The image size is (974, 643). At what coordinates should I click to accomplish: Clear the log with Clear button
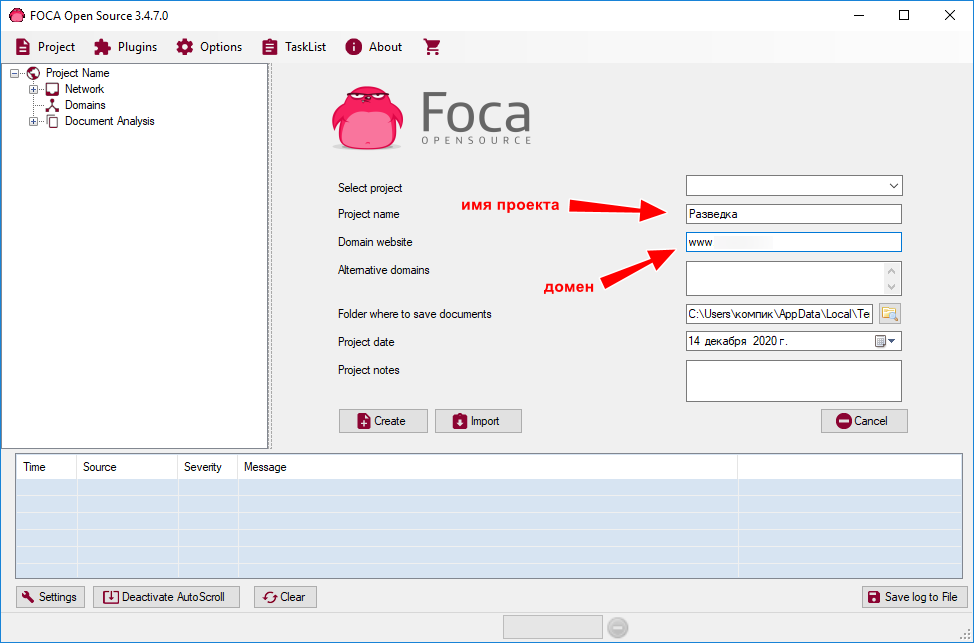click(285, 597)
